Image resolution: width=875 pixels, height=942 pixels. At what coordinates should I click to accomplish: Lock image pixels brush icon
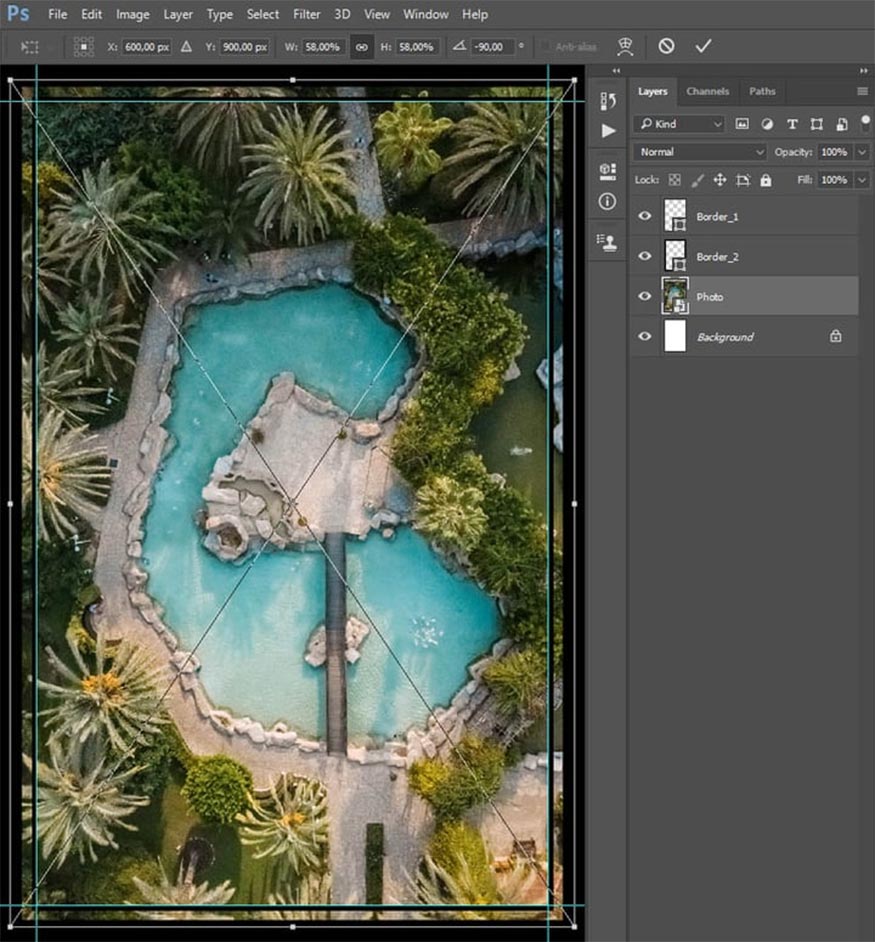coord(697,180)
